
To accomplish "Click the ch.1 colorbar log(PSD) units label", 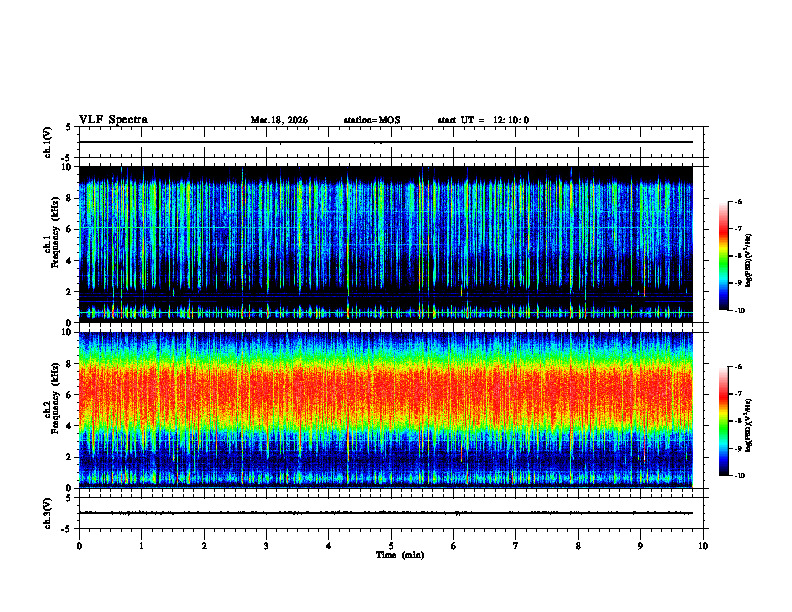I will point(749,261).
